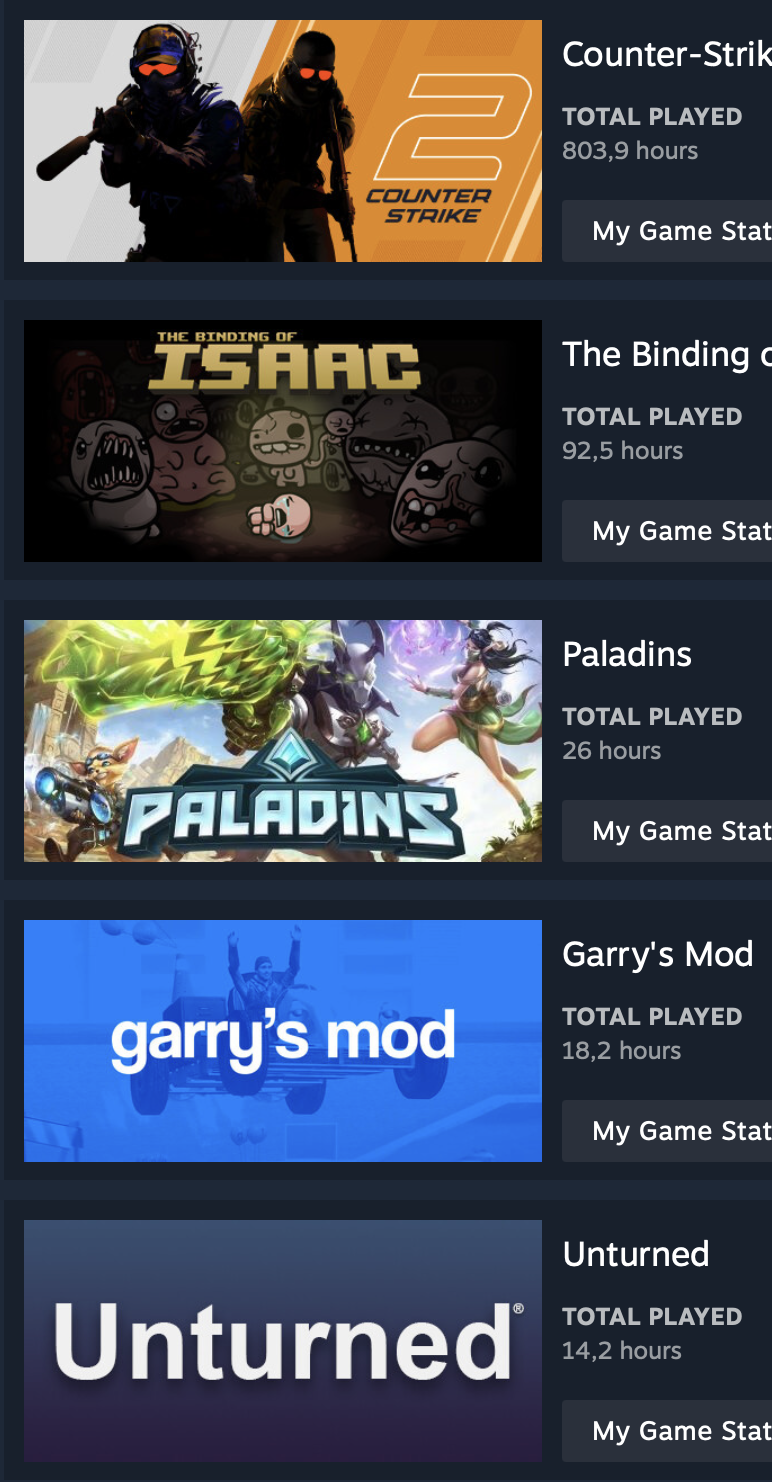Visit the Garry's Mod title link
The height and width of the screenshot is (1482, 772).
click(658, 955)
